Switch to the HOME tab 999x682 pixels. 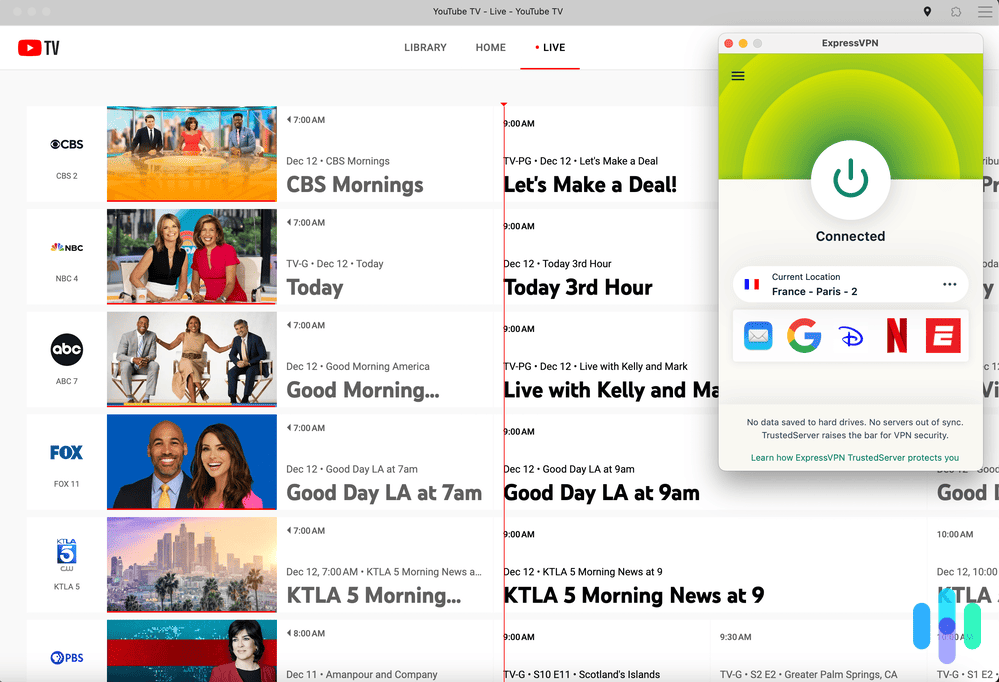coord(490,47)
